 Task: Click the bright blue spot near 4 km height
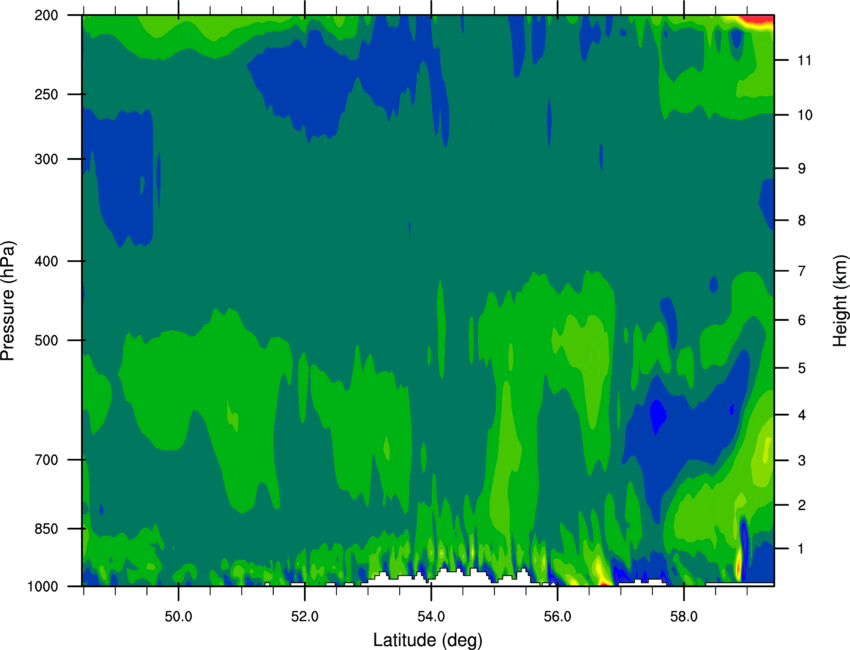coord(658,416)
